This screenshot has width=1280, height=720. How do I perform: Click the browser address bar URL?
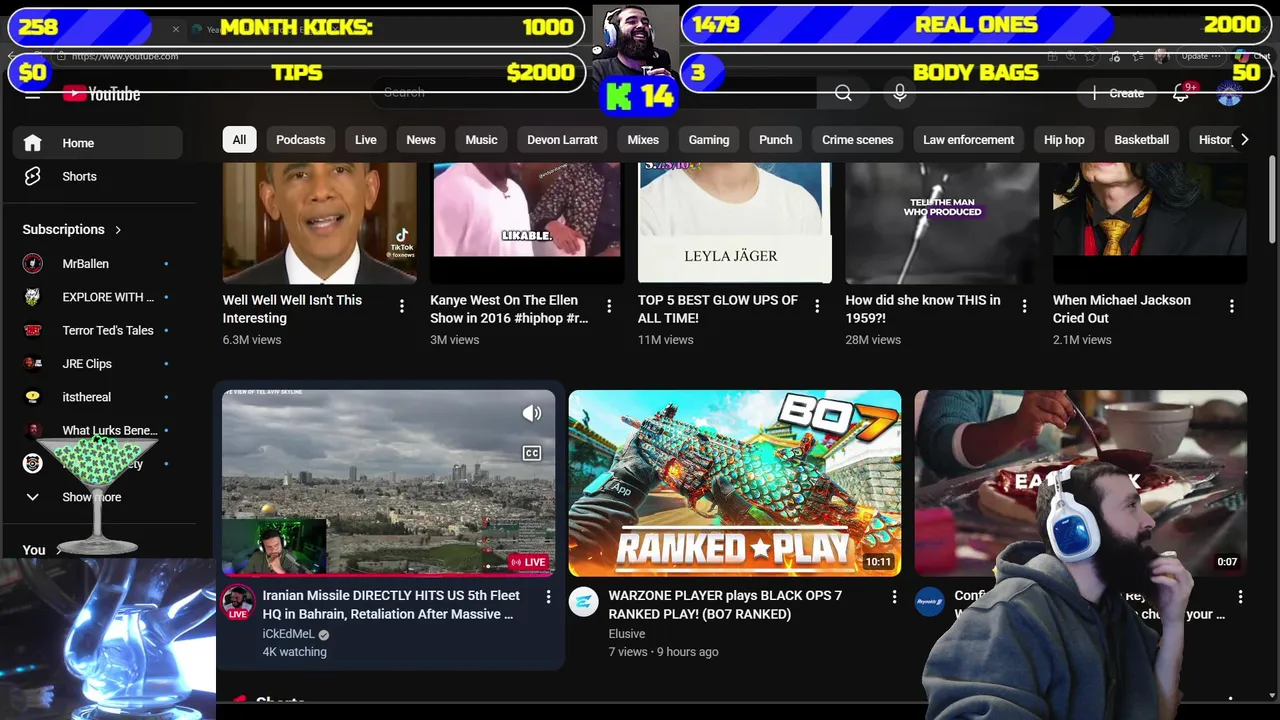pos(125,56)
